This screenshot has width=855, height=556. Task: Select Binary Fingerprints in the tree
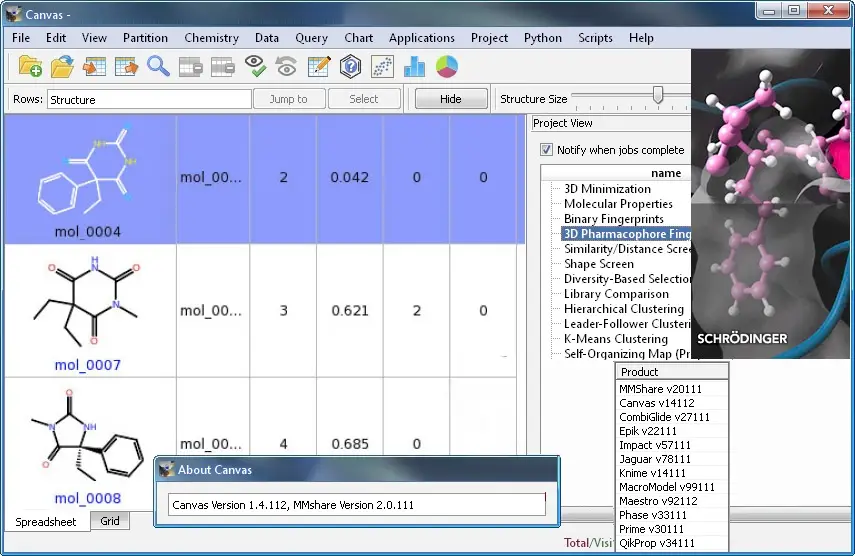coord(613,219)
